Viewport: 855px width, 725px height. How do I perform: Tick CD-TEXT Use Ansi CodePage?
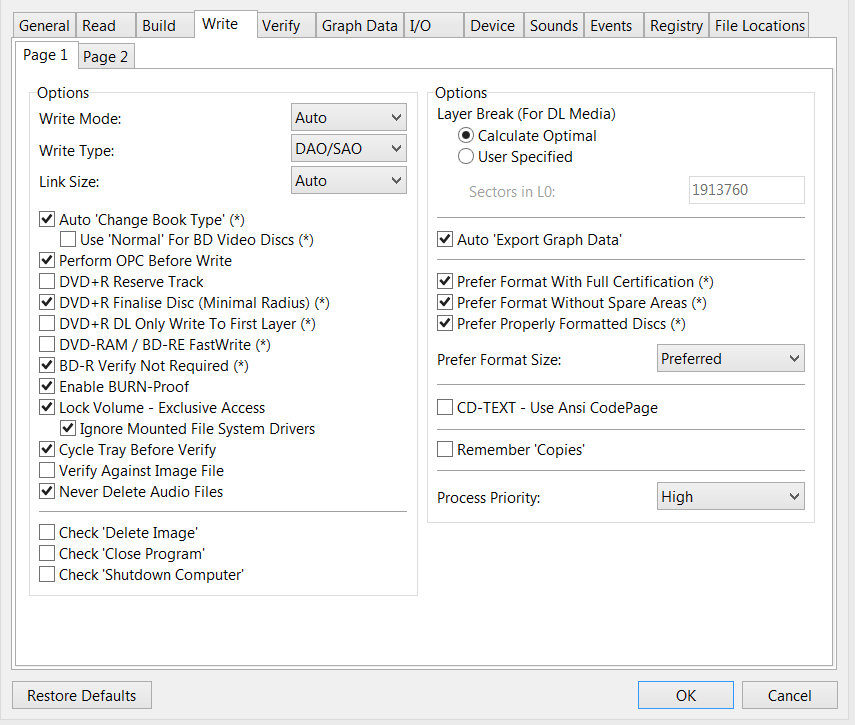(x=445, y=408)
